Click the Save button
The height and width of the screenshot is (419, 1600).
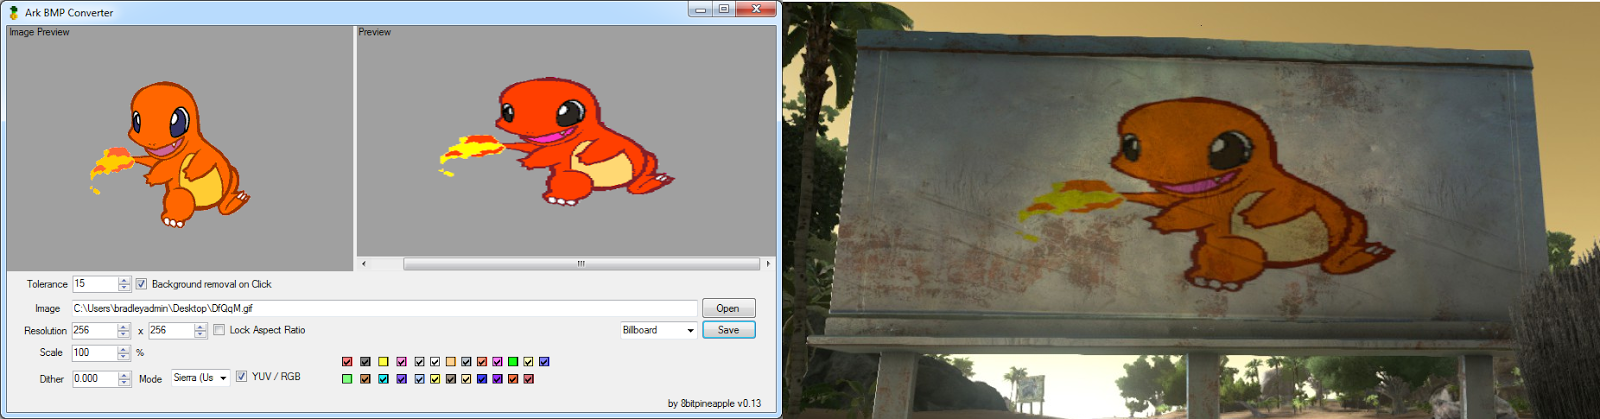coord(728,330)
